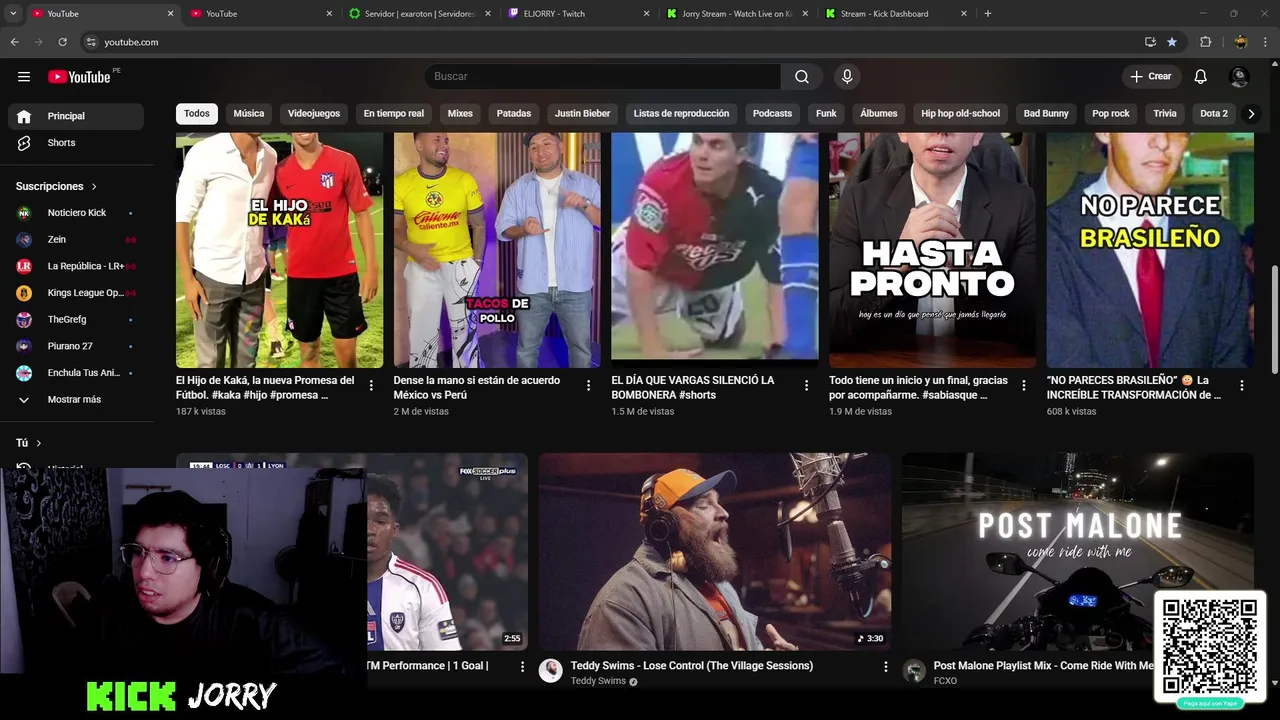Open the FCXO channel avatar
This screenshot has width=1280, height=720.
(914, 671)
